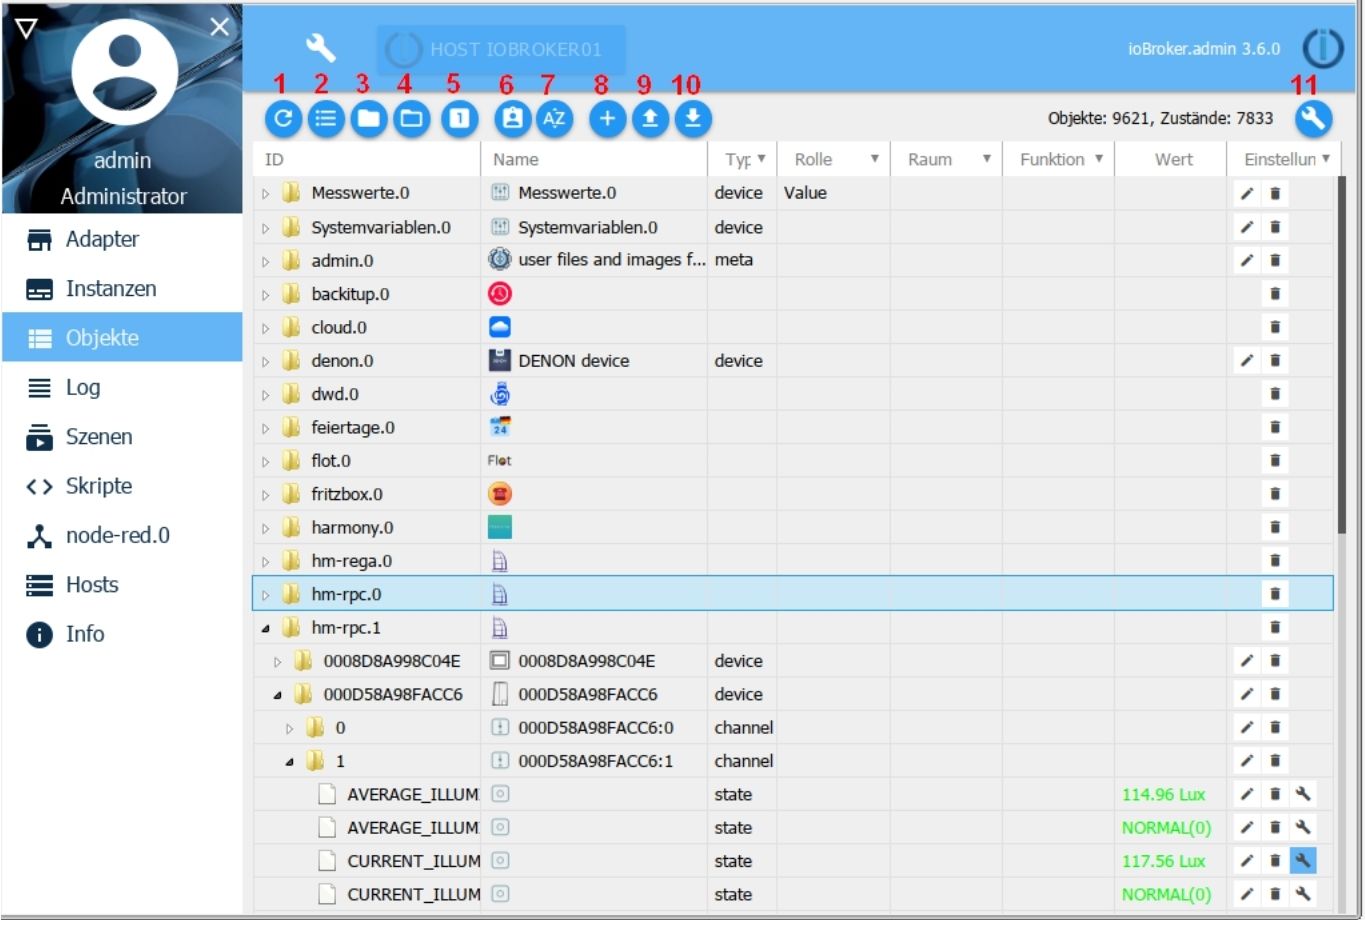This screenshot has width=1365, height=932.
Task: Toggle list view of objects
Action: (326, 119)
